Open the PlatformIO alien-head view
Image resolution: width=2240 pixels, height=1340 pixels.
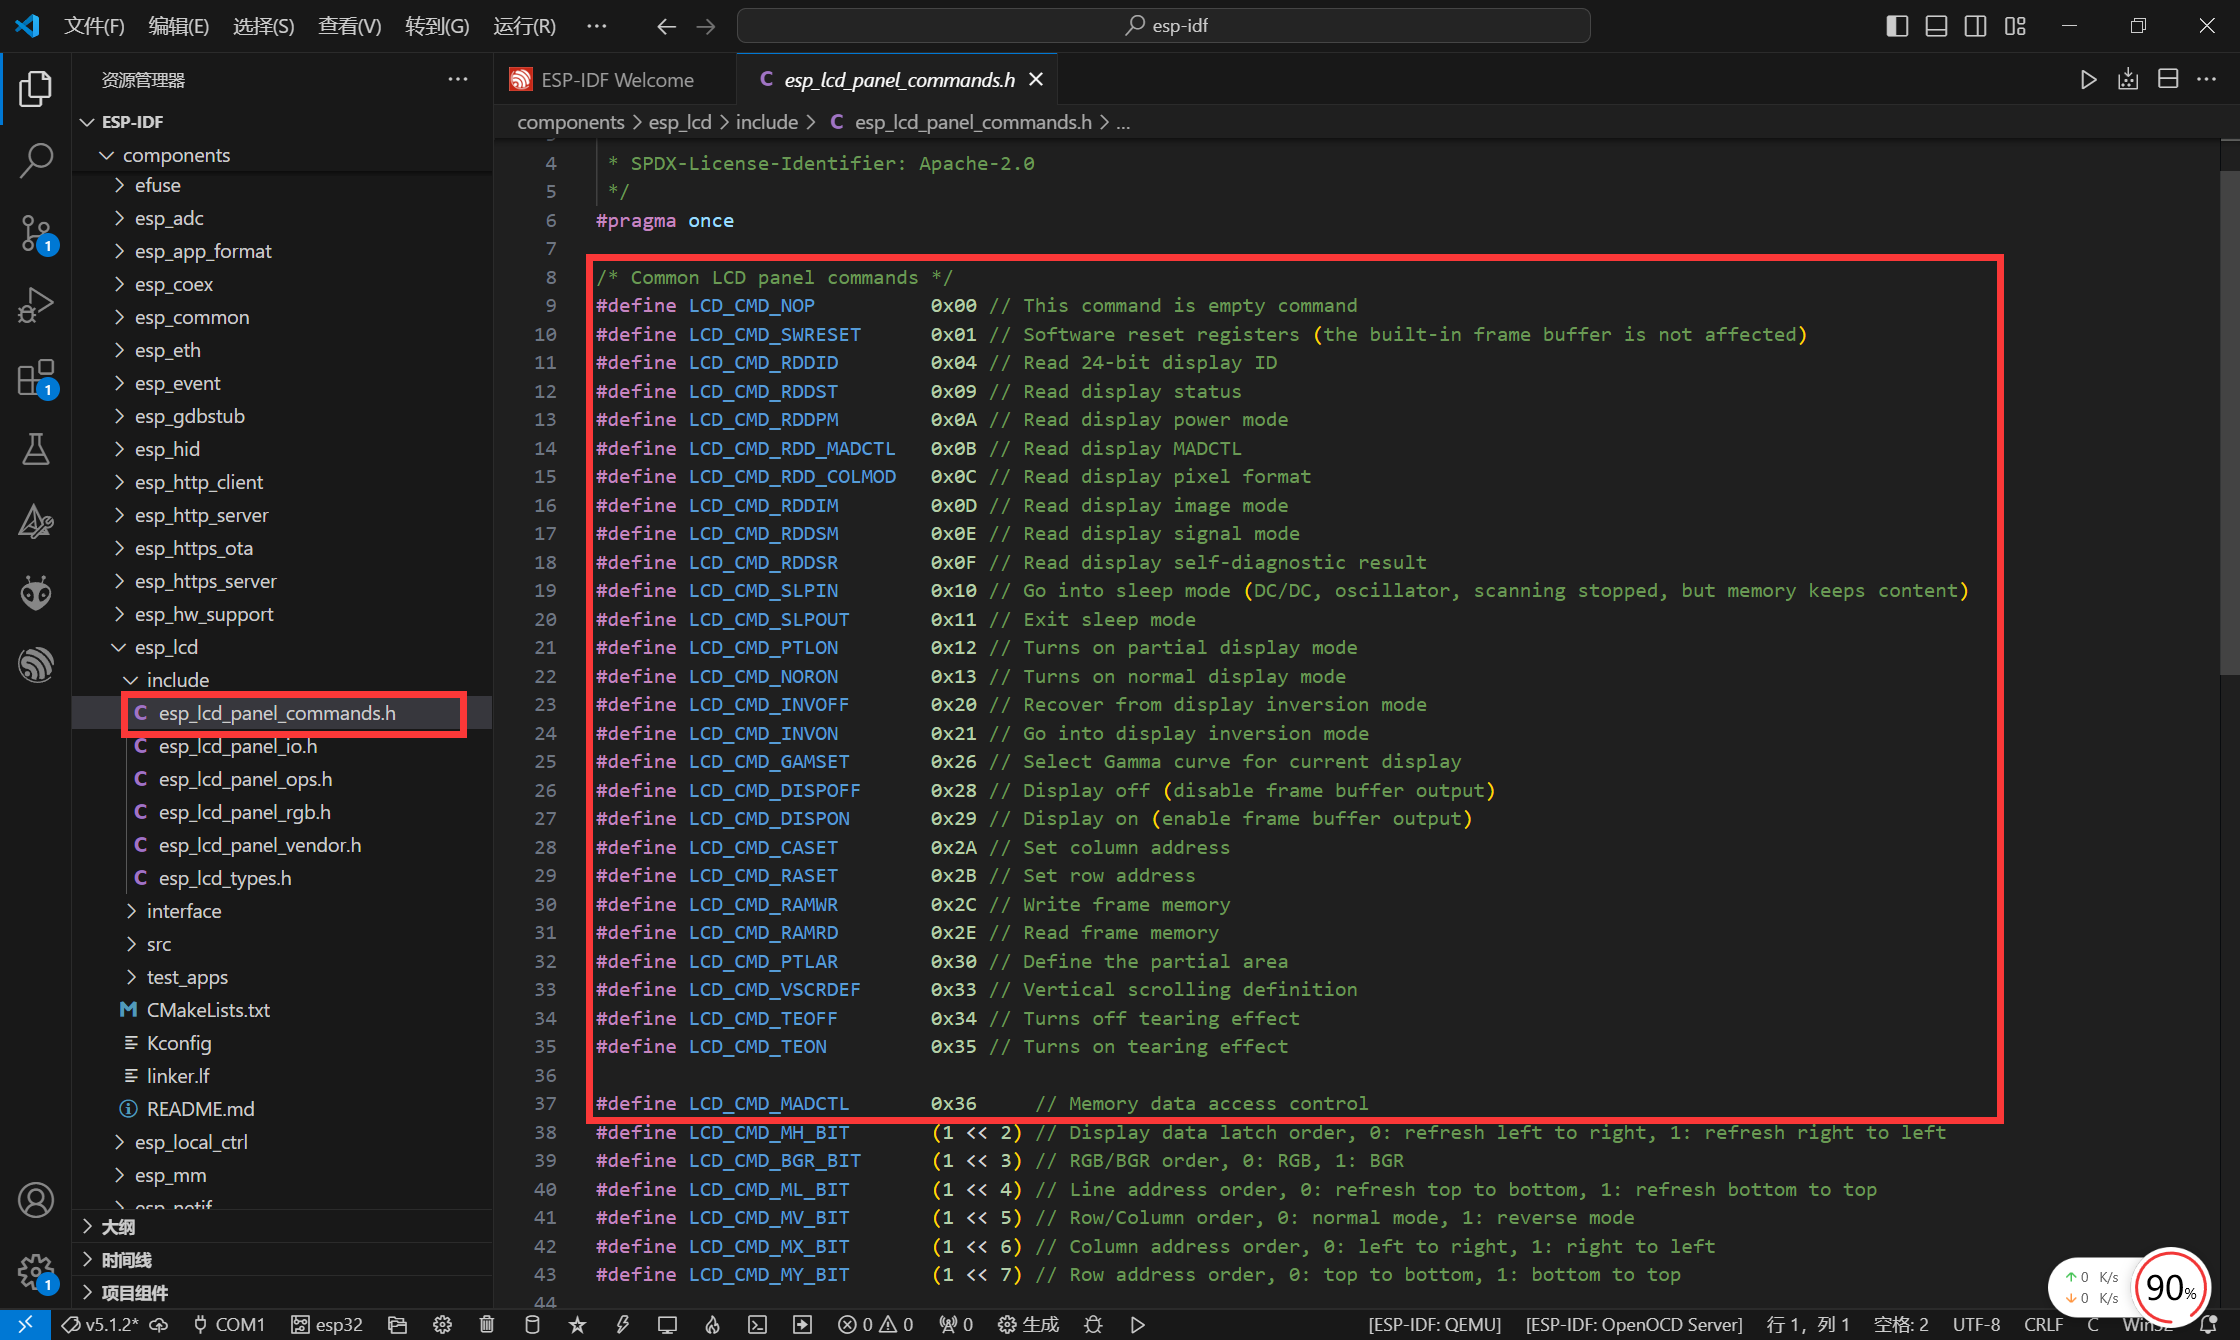36,592
